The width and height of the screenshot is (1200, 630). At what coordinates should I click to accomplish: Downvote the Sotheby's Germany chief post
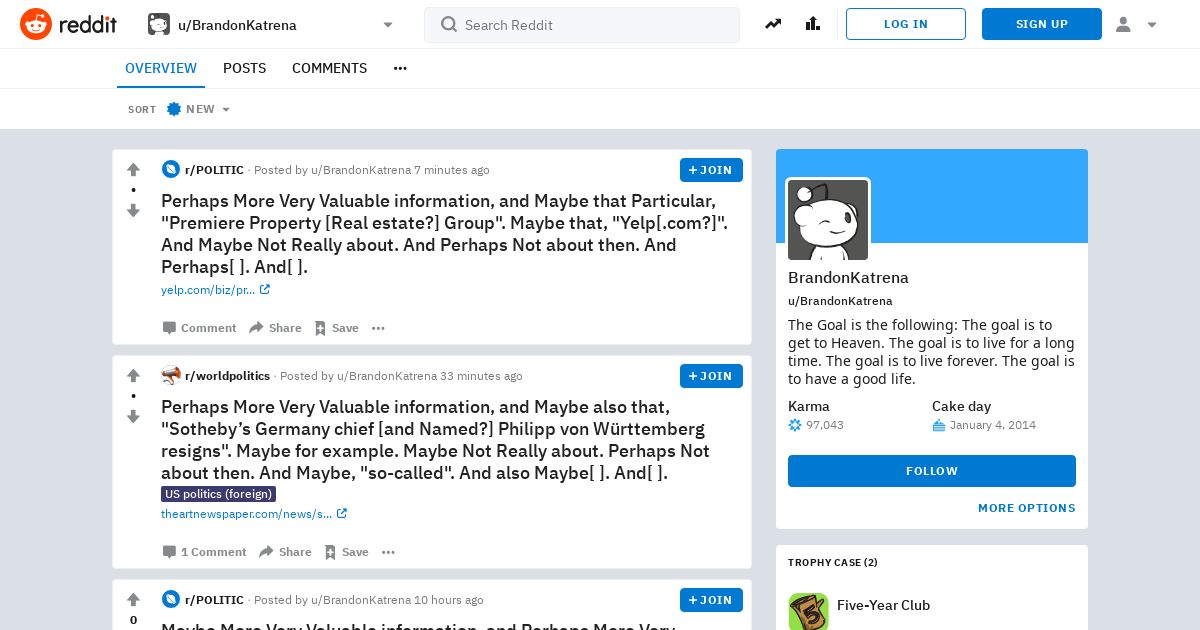pyautogui.click(x=133, y=417)
